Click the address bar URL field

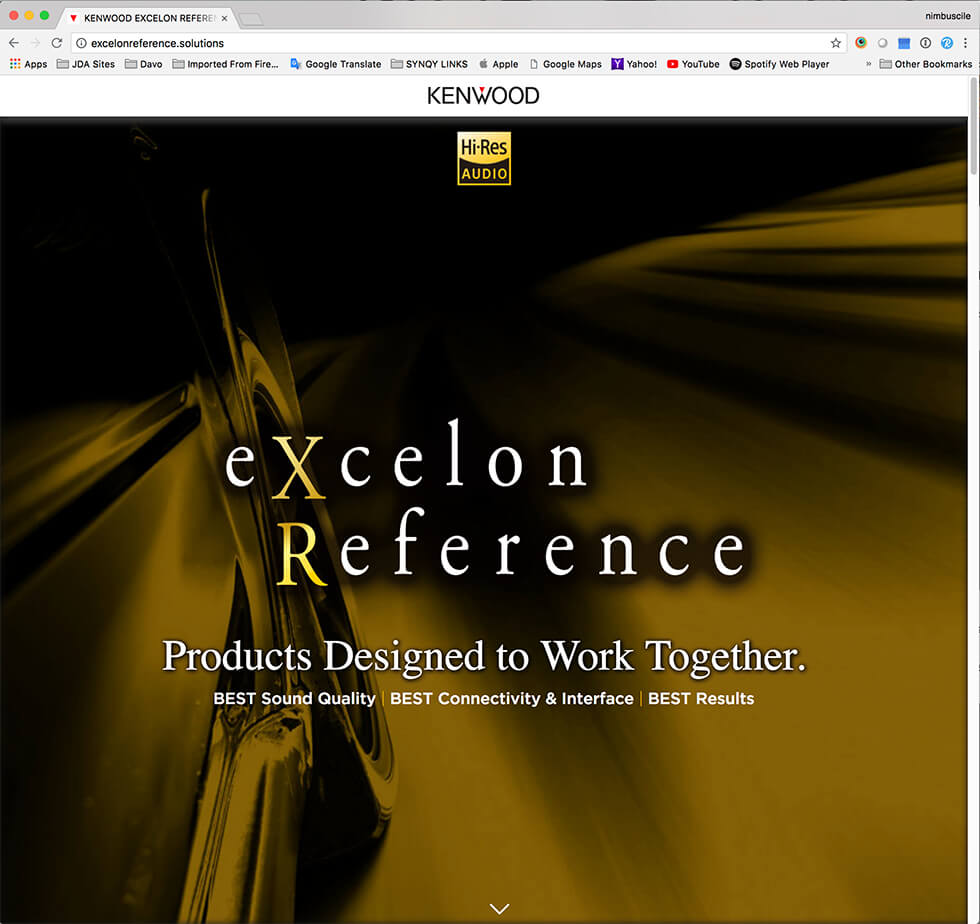(459, 43)
